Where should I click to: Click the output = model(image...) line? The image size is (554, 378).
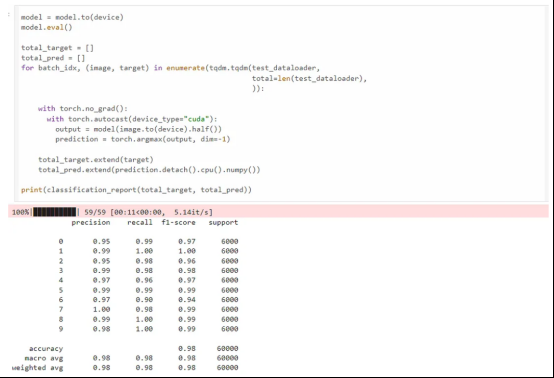pyautogui.click(x=138, y=129)
